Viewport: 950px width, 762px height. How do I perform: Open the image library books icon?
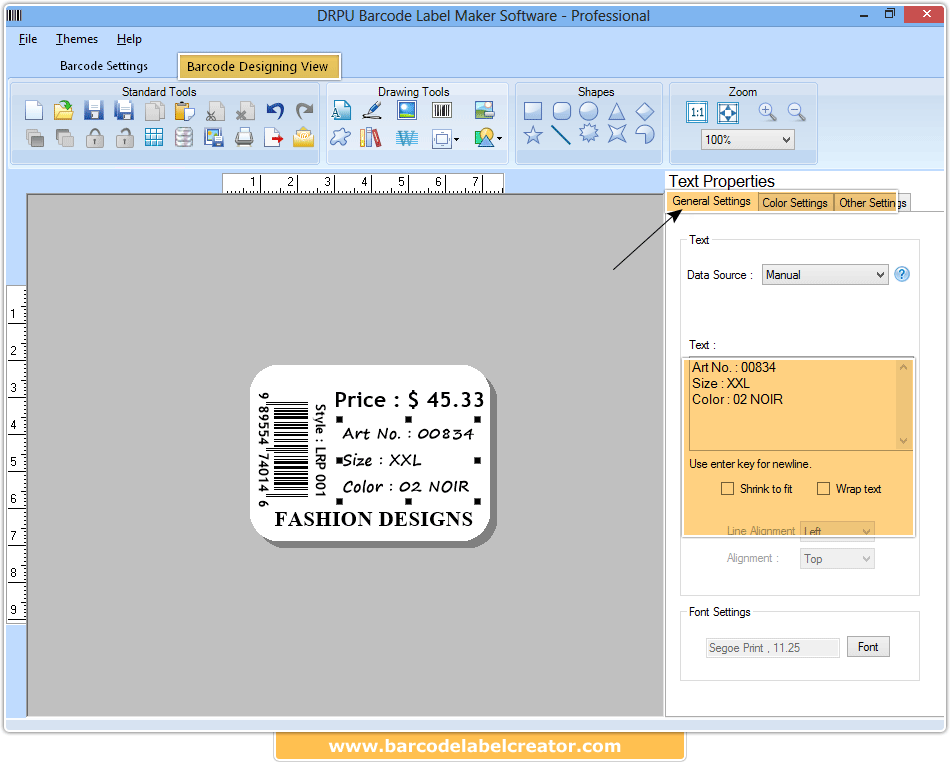tap(370, 137)
